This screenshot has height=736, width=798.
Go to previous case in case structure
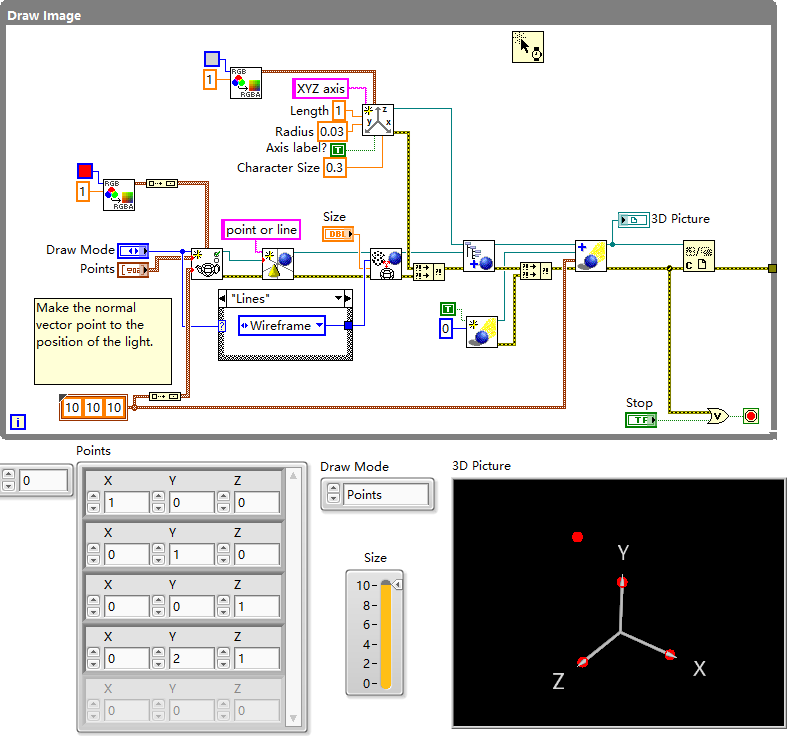click(222, 298)
